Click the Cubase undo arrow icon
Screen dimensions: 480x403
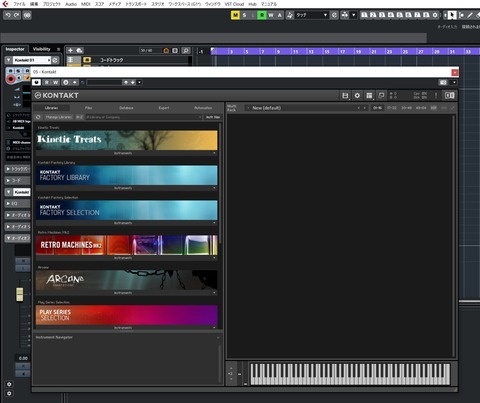[8, 15]
